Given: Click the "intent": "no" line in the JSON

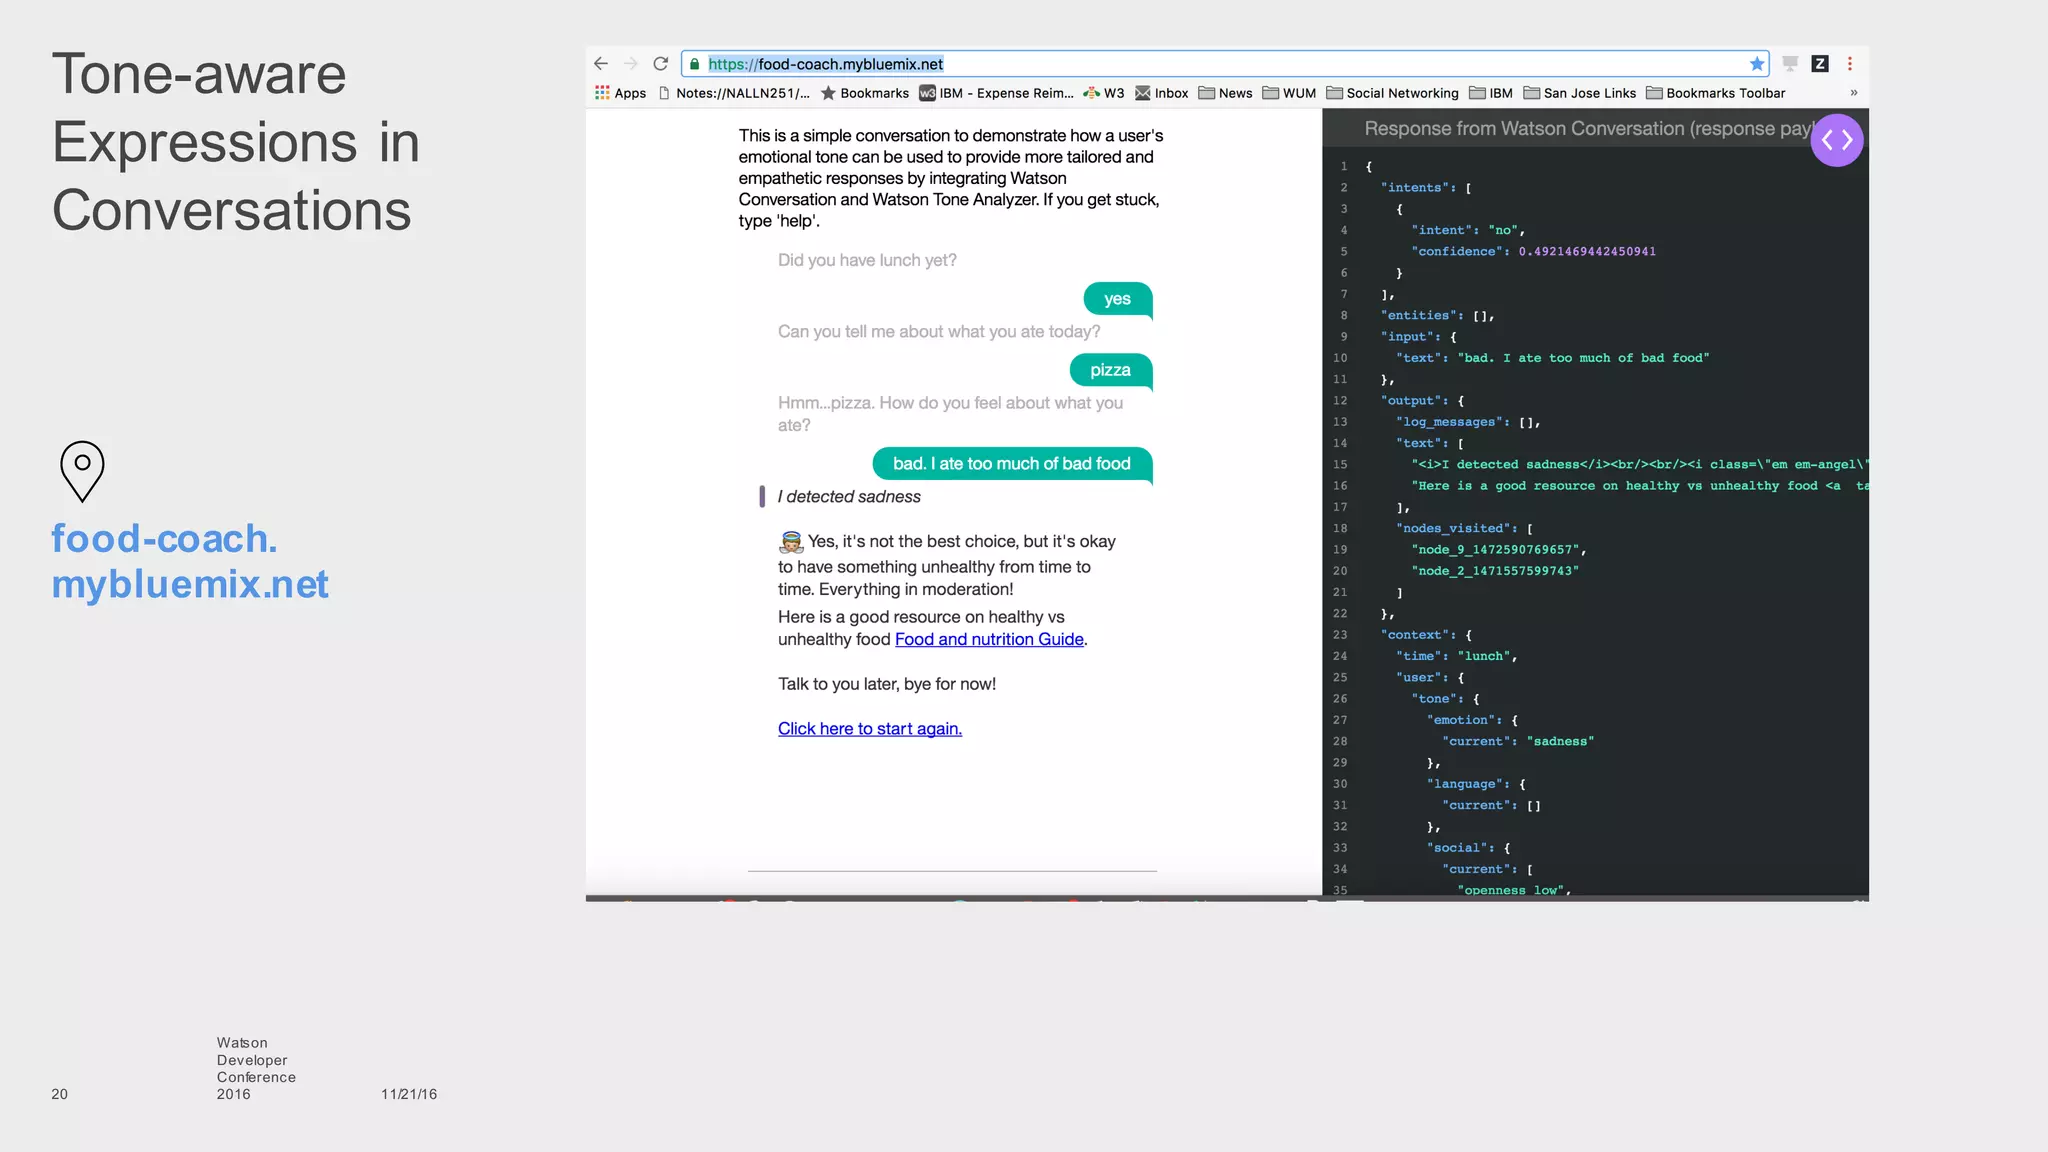Looking at the screenshot, I should (x=1467, y=230).
